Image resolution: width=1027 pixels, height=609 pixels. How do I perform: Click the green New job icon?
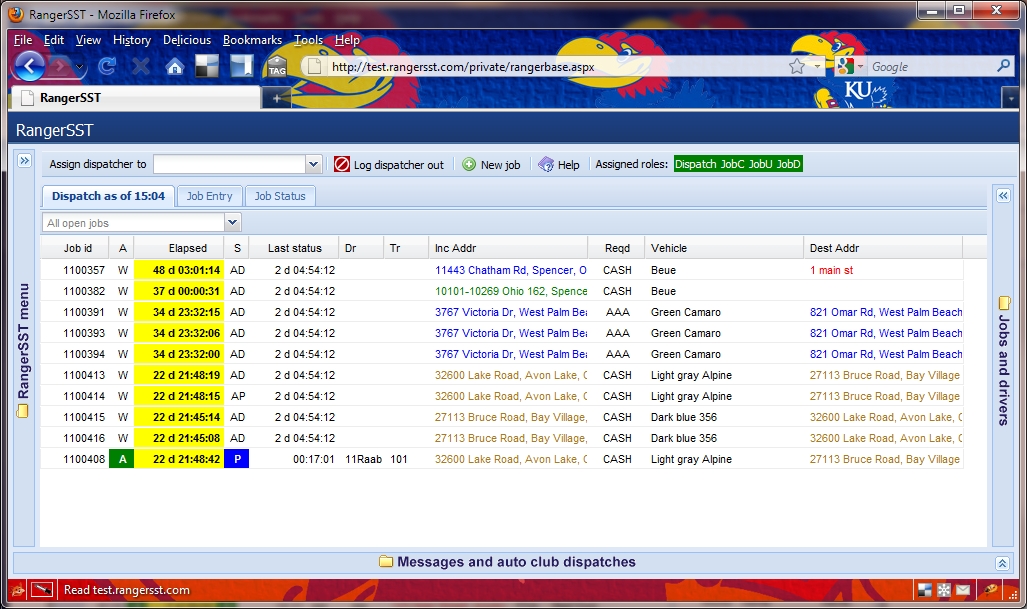[469, 165]
